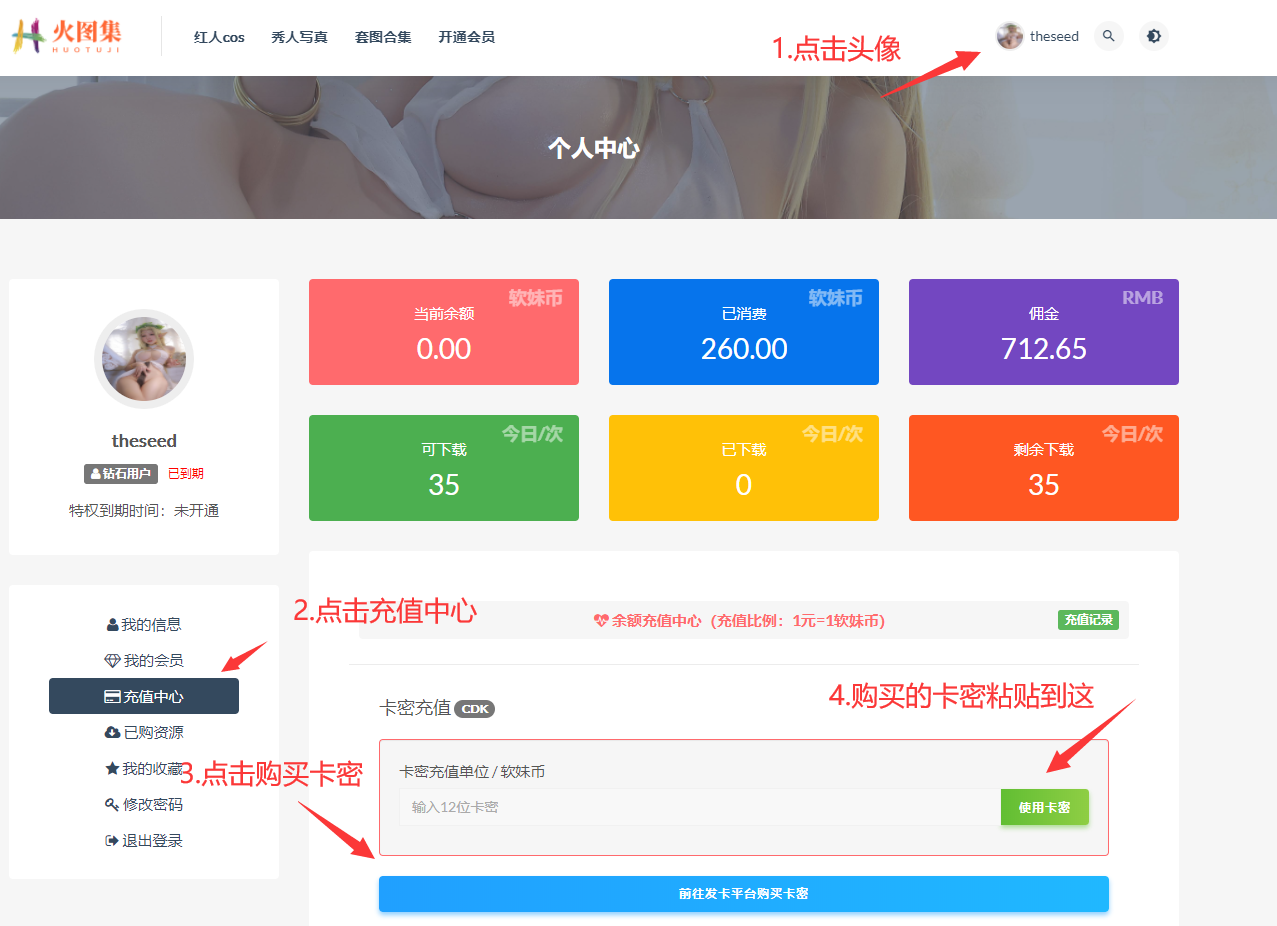Screen dimensions: 1277x926
Task: Open the 开通会员 membership page
Action: tap(466, 37)
